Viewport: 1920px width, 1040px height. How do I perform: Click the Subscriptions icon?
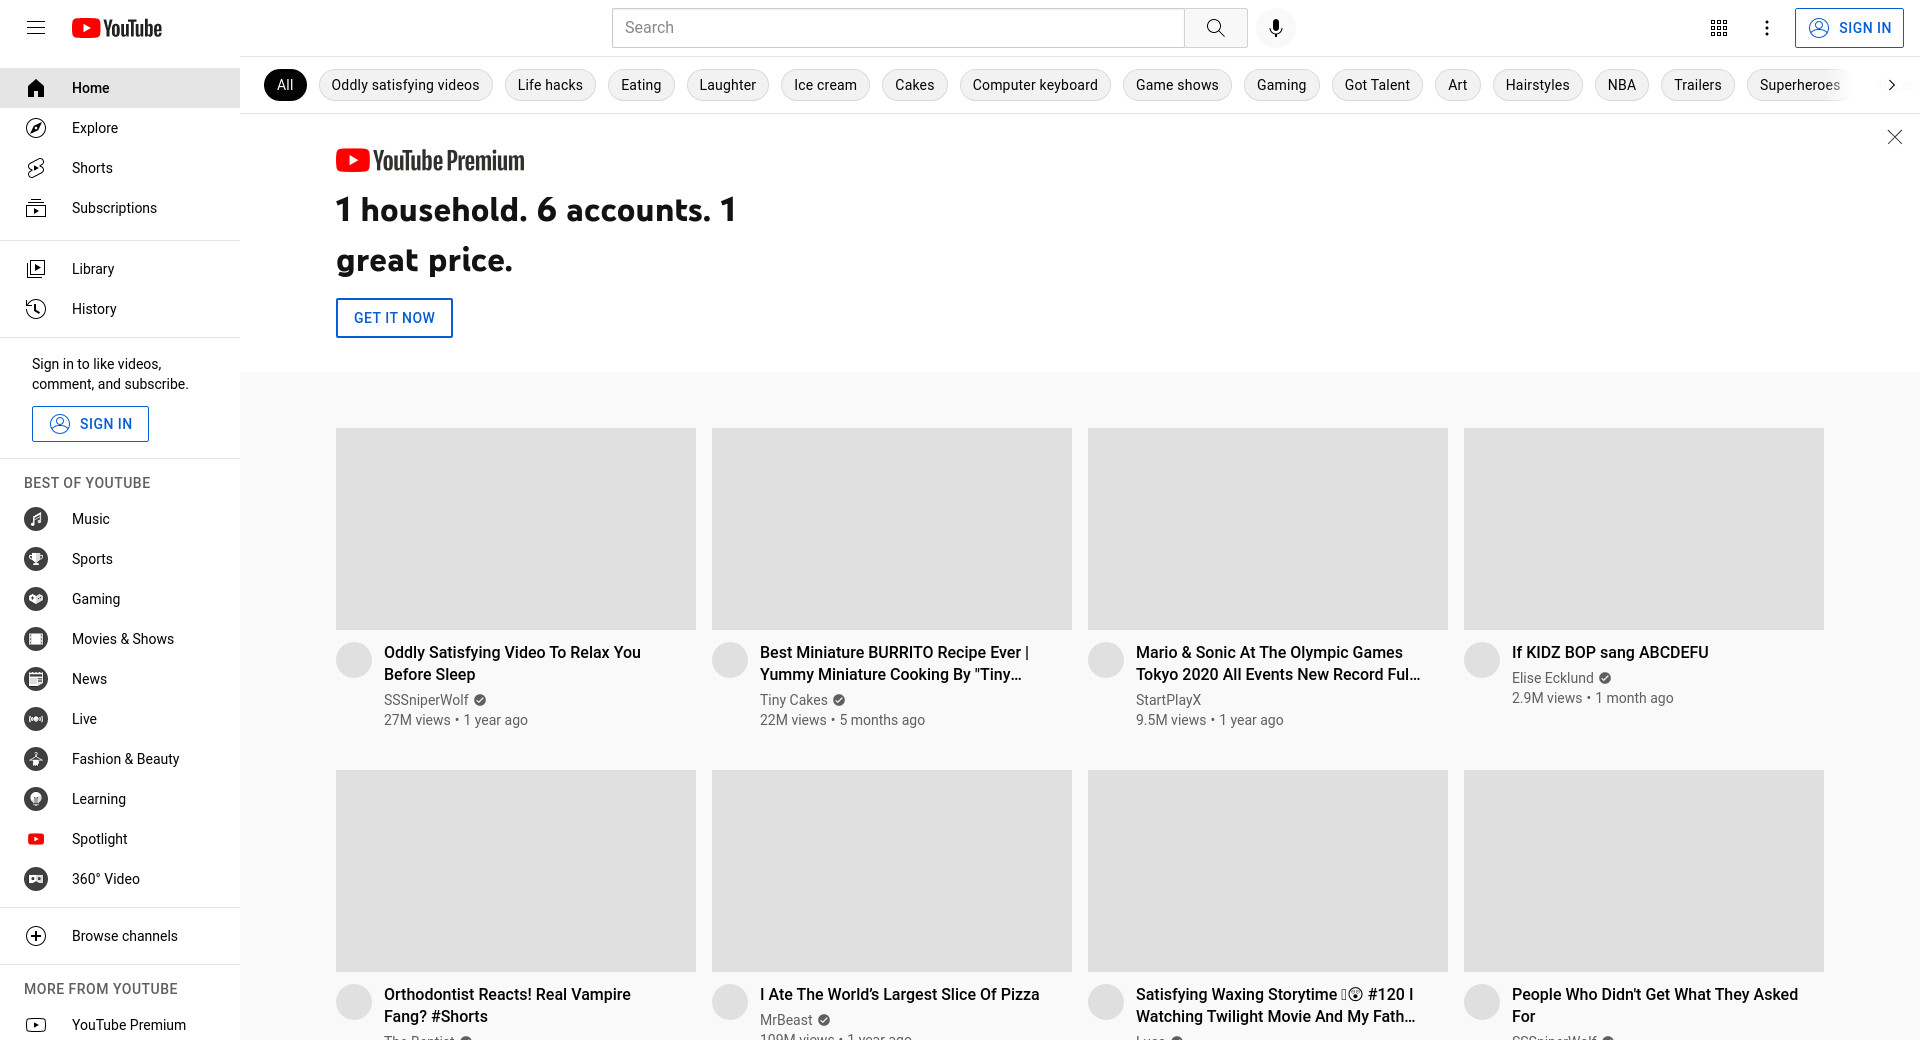point(36,208)
